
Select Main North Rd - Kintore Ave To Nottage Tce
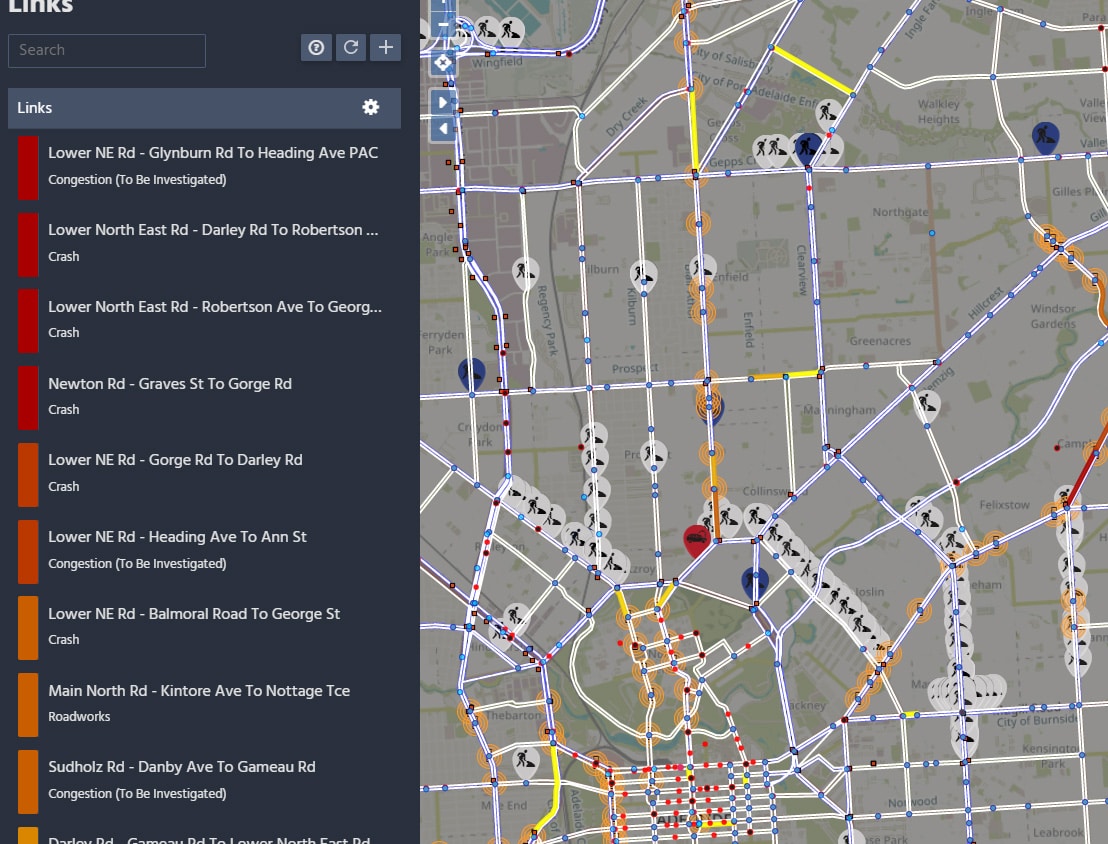(x=199, y=702)
